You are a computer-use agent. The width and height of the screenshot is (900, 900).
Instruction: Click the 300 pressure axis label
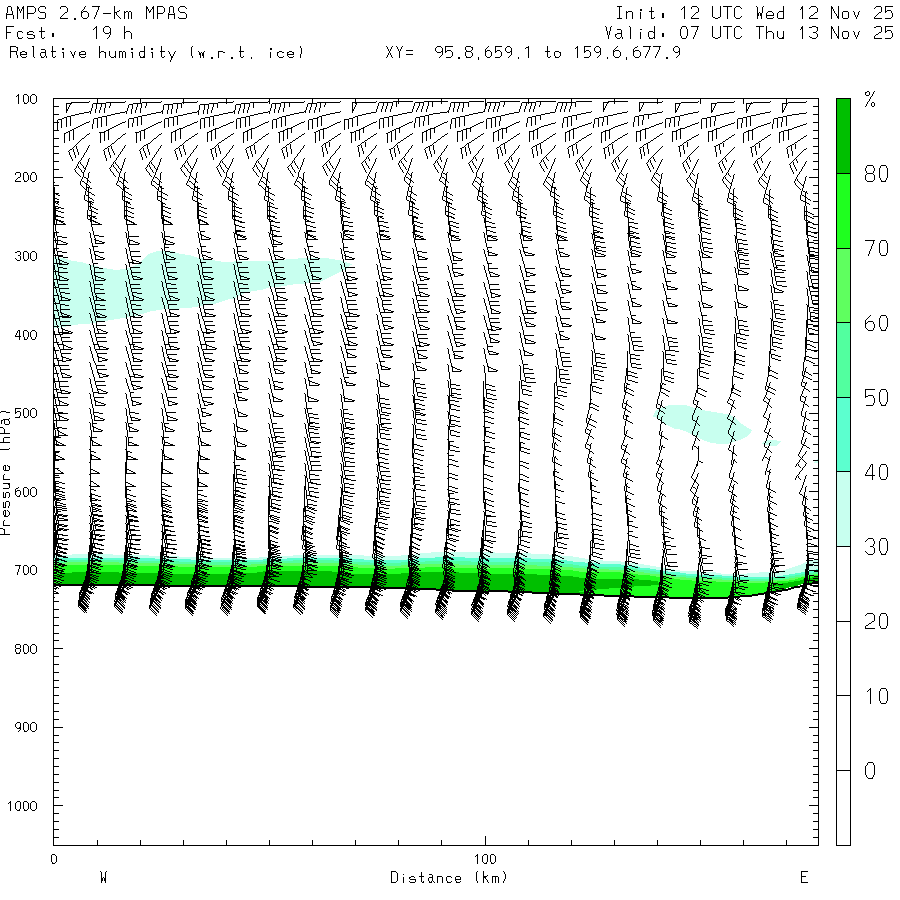[26, 256]
